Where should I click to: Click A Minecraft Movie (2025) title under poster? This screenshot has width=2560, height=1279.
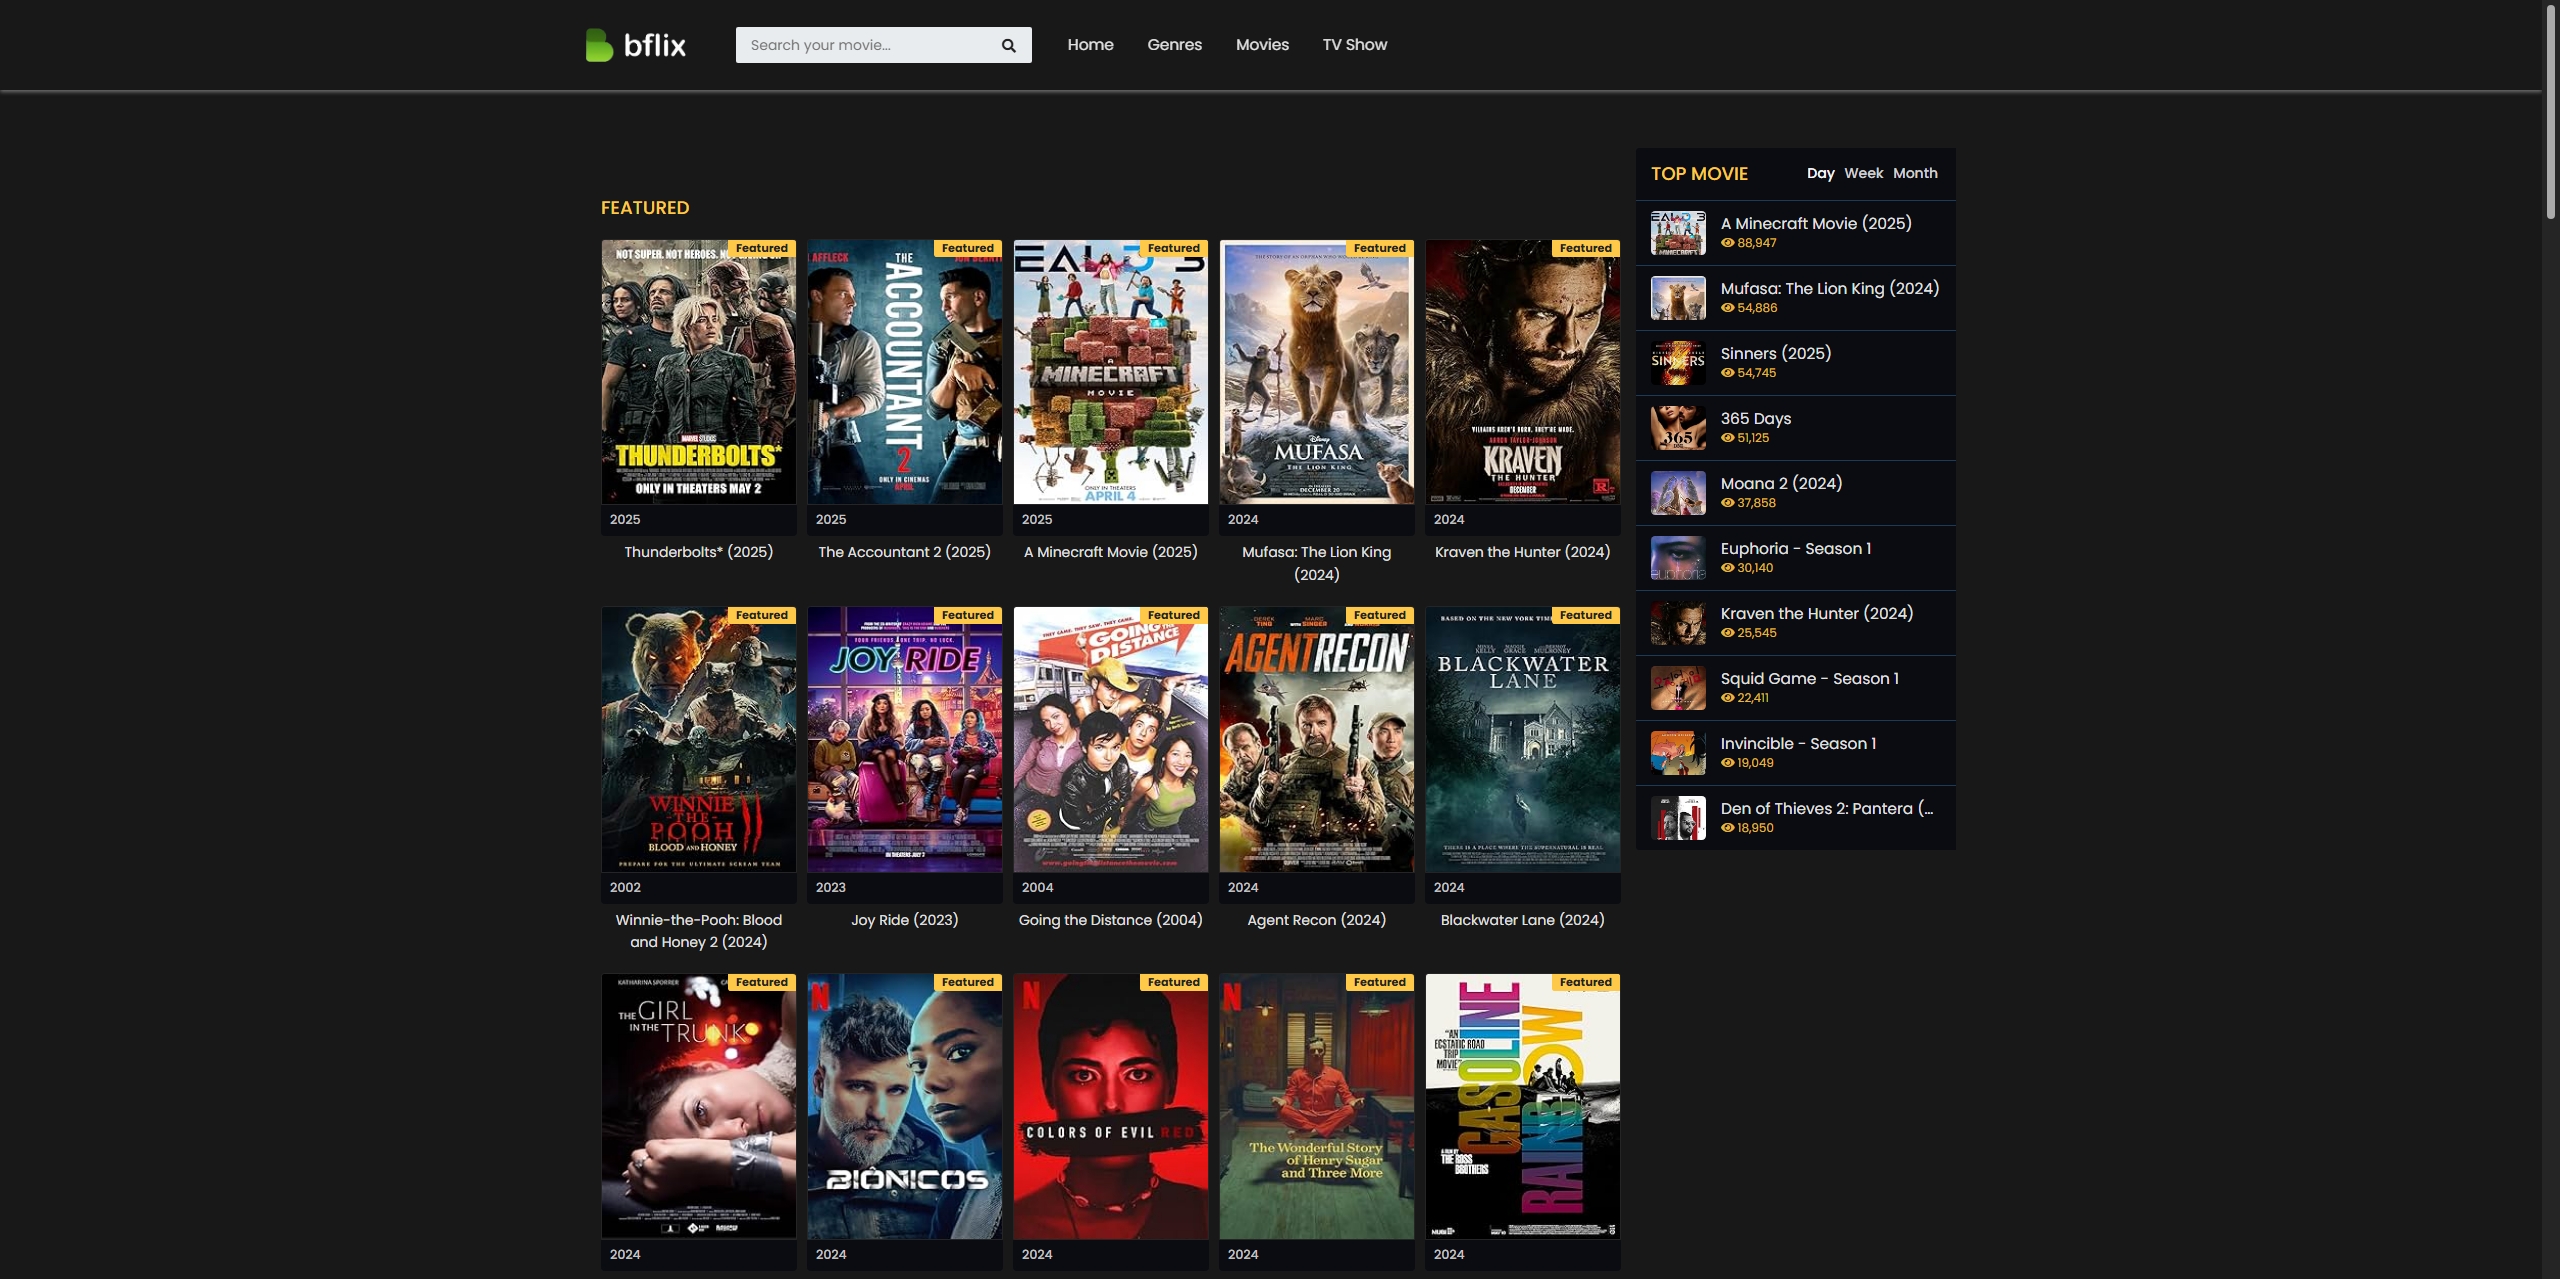point(1110,552)
